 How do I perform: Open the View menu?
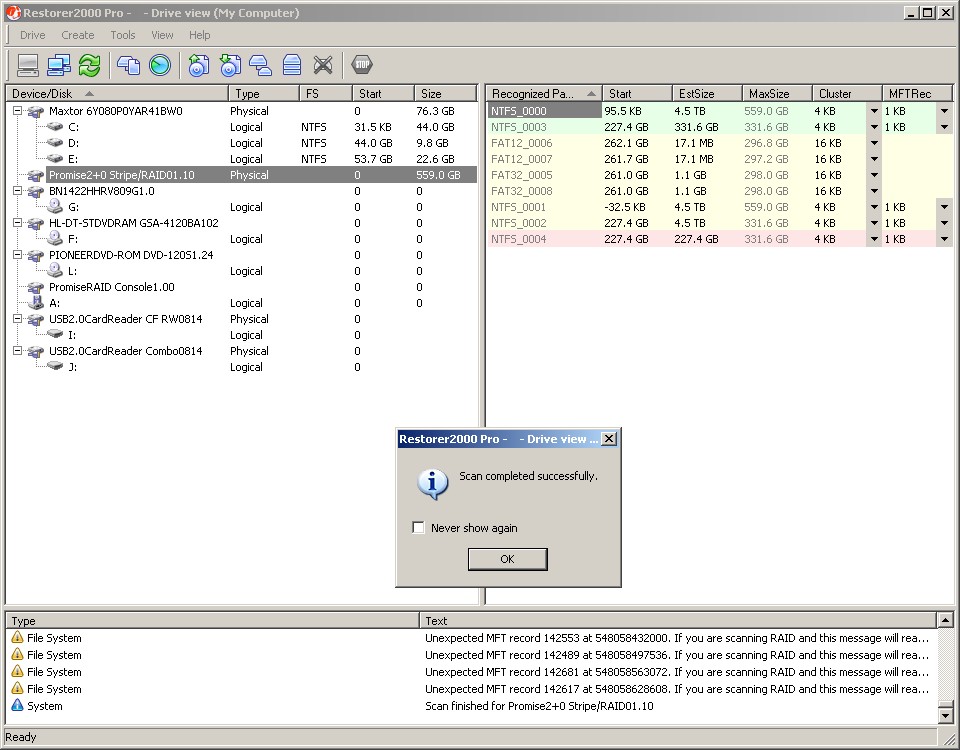(162, 35)
